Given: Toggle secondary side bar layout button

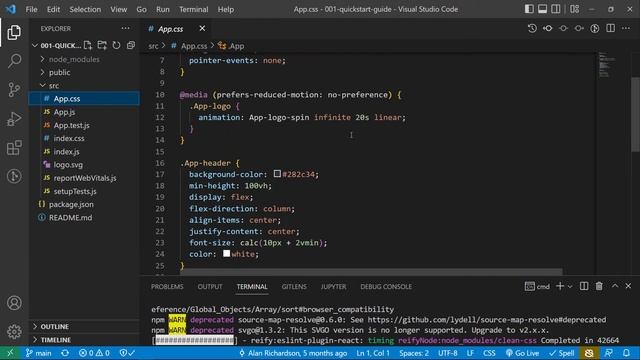Looking at the screenshot, I should point(556,9).
